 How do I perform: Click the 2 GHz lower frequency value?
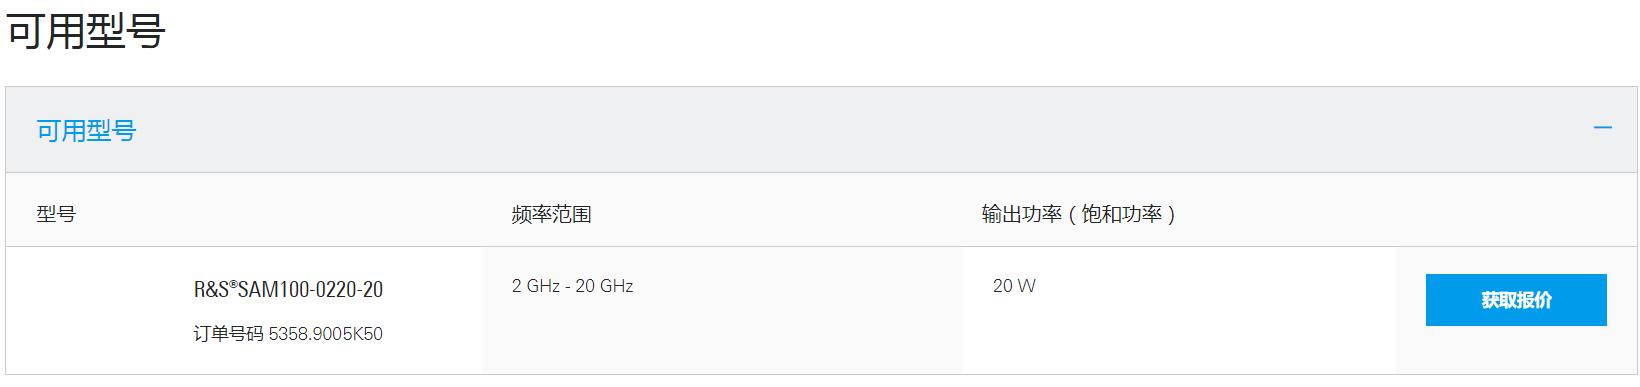click(x=535, y=286)
